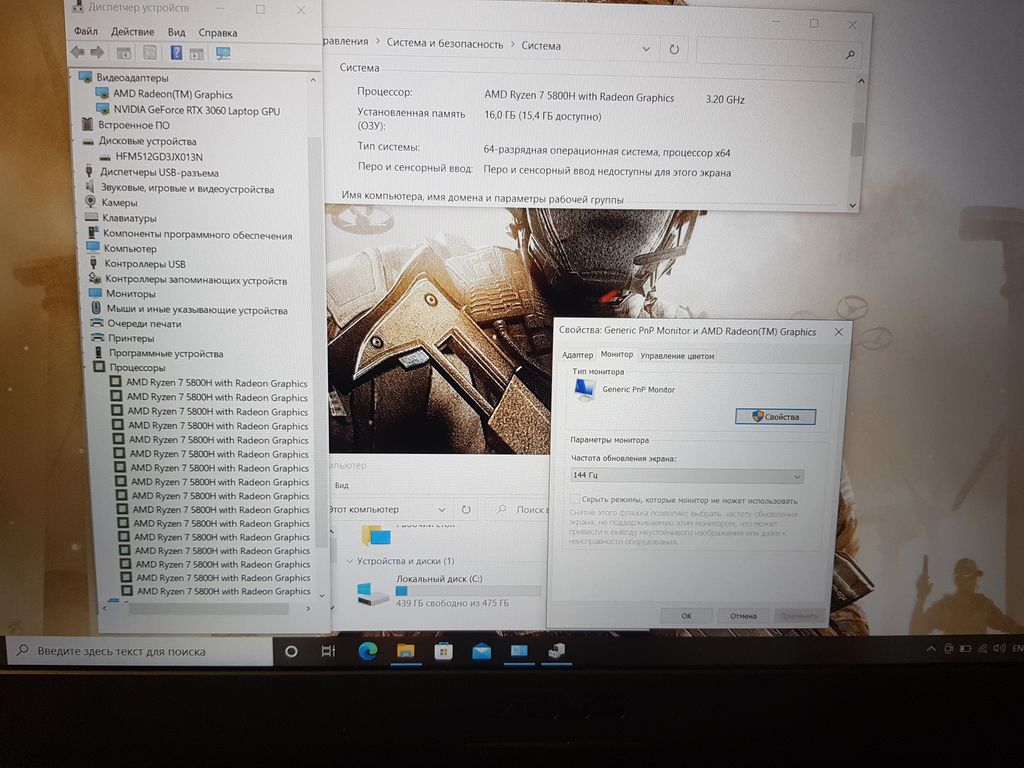The width and height of the screenshot is (1024, 768).
Task: Click the Task View taskbar button
Action: (328, 651)
